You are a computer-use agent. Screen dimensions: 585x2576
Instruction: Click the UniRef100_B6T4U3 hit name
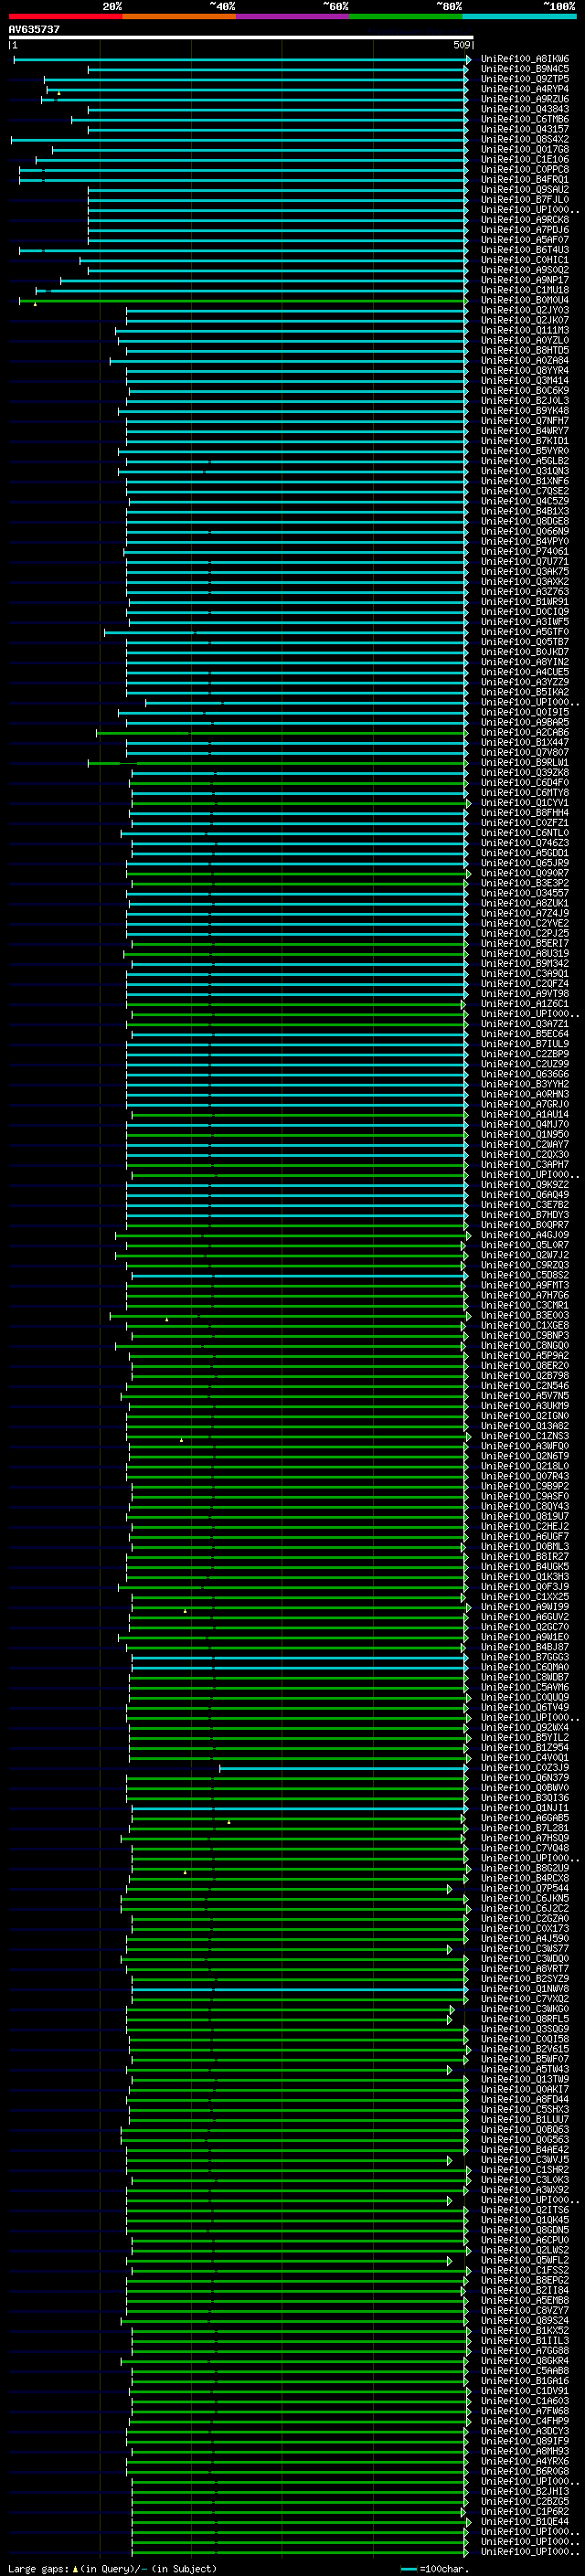pos(525,250)
